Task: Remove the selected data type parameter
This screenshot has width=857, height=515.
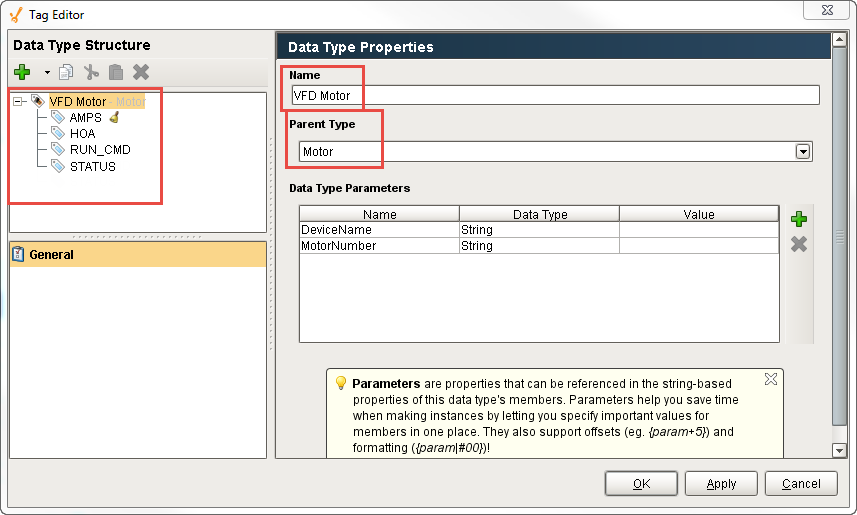Action: [798, 244]
